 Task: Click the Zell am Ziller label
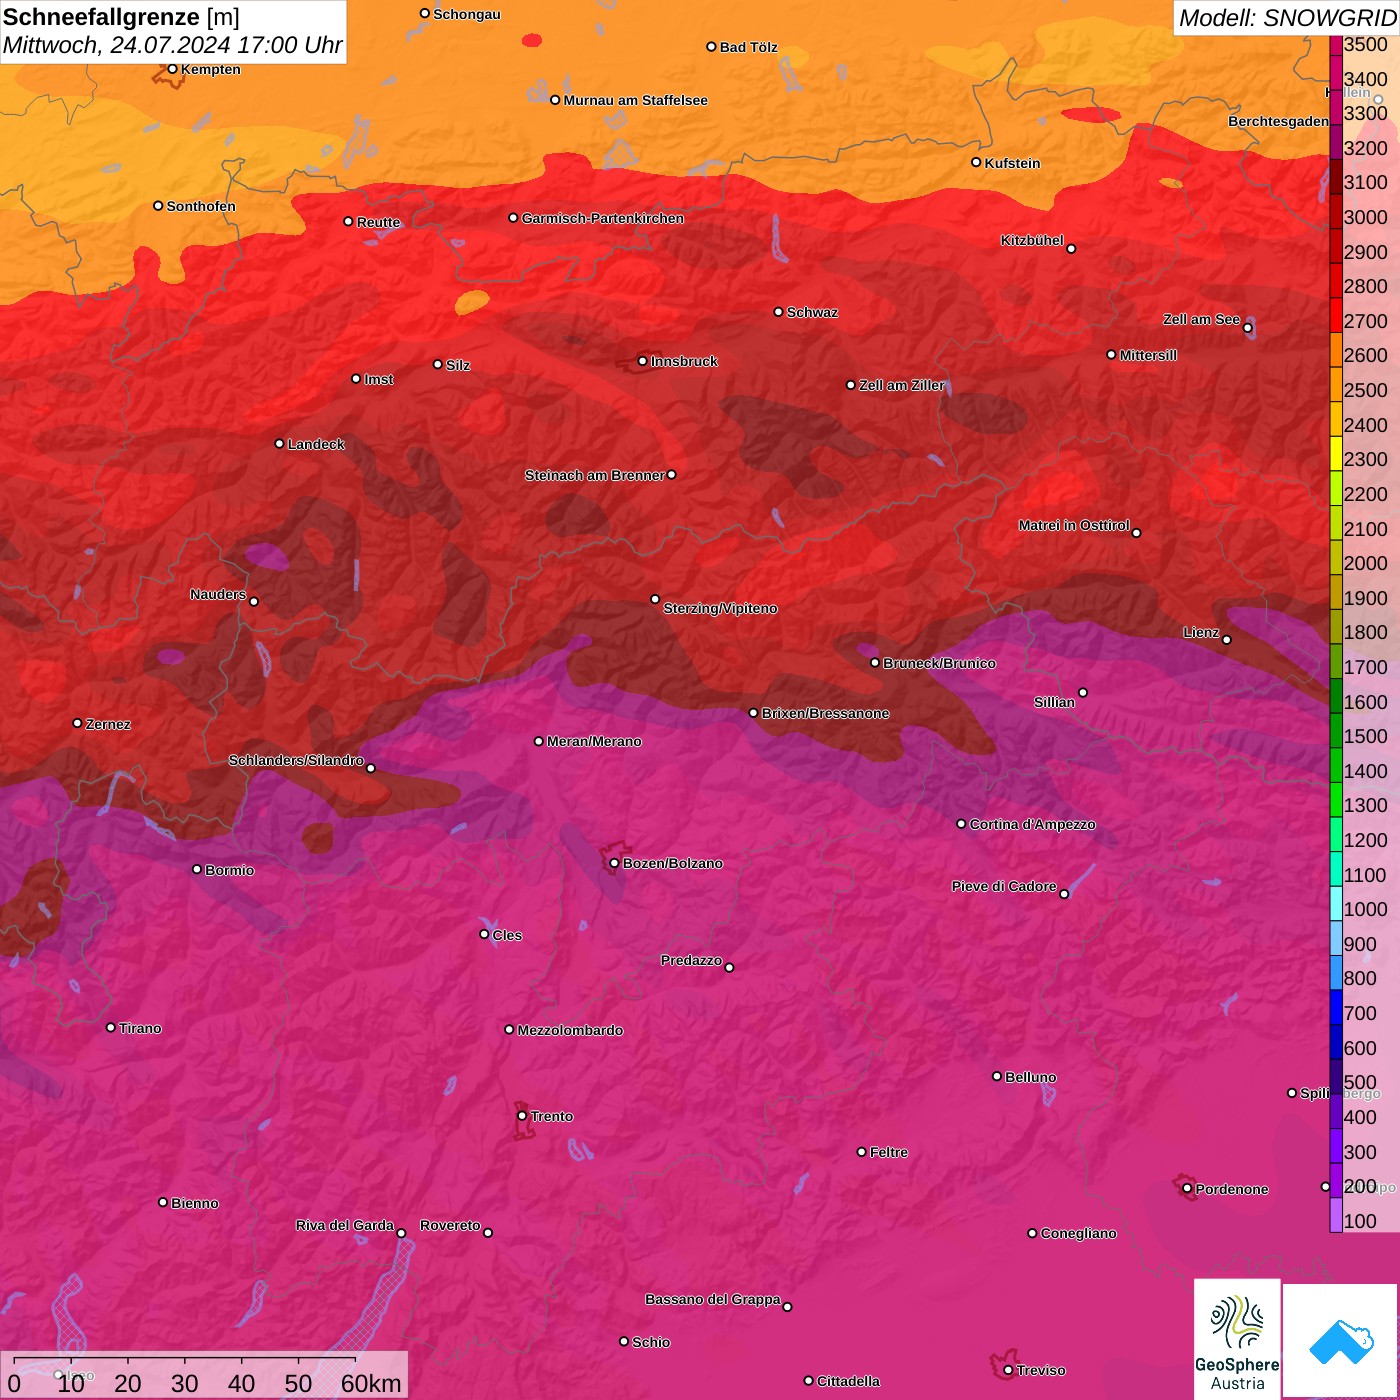tap(902, 385)
